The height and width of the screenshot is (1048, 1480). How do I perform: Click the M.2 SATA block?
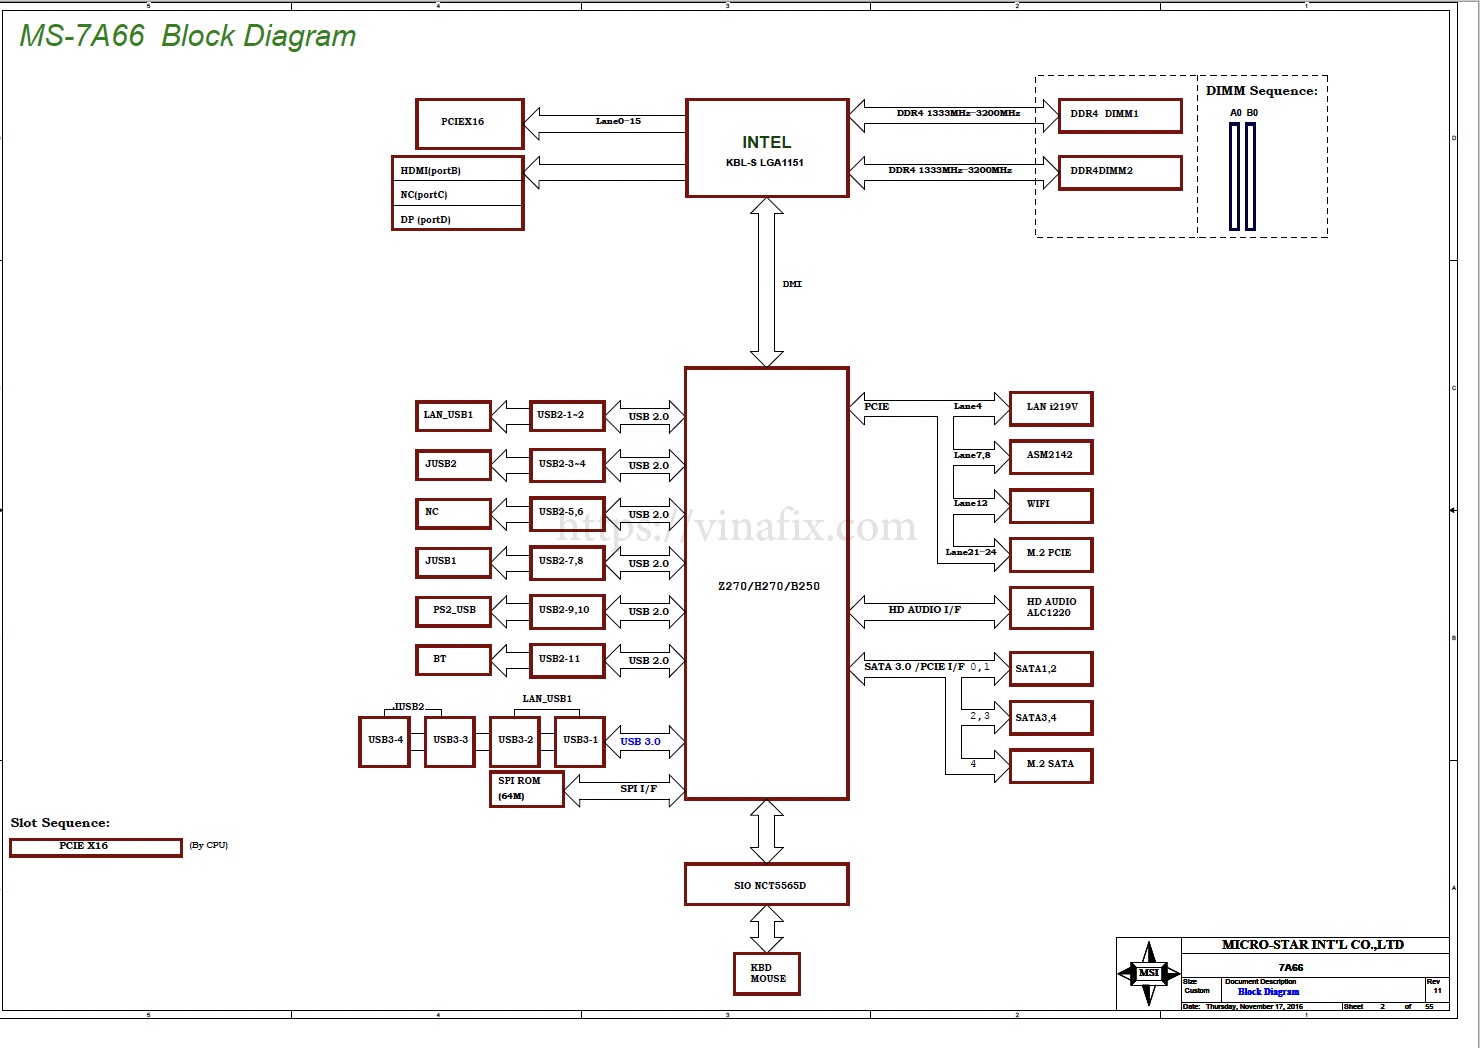[1052, 765]
